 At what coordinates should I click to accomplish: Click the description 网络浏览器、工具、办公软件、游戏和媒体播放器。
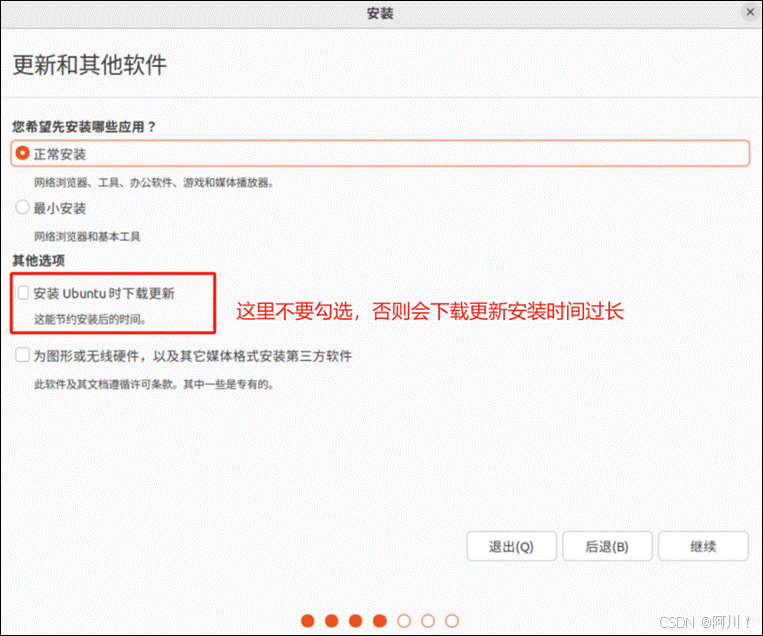154,182
